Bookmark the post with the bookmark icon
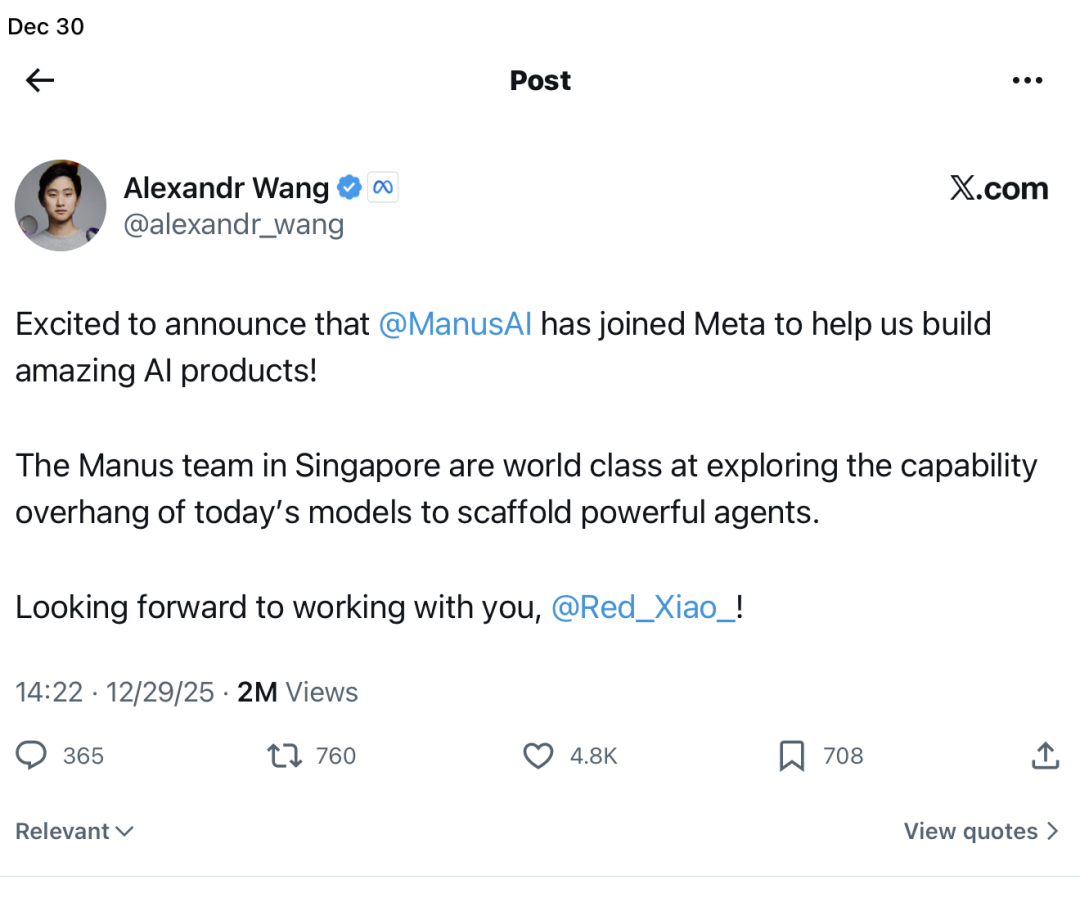This screenshot has height=898, width=1080. click(x=791, y=756)
